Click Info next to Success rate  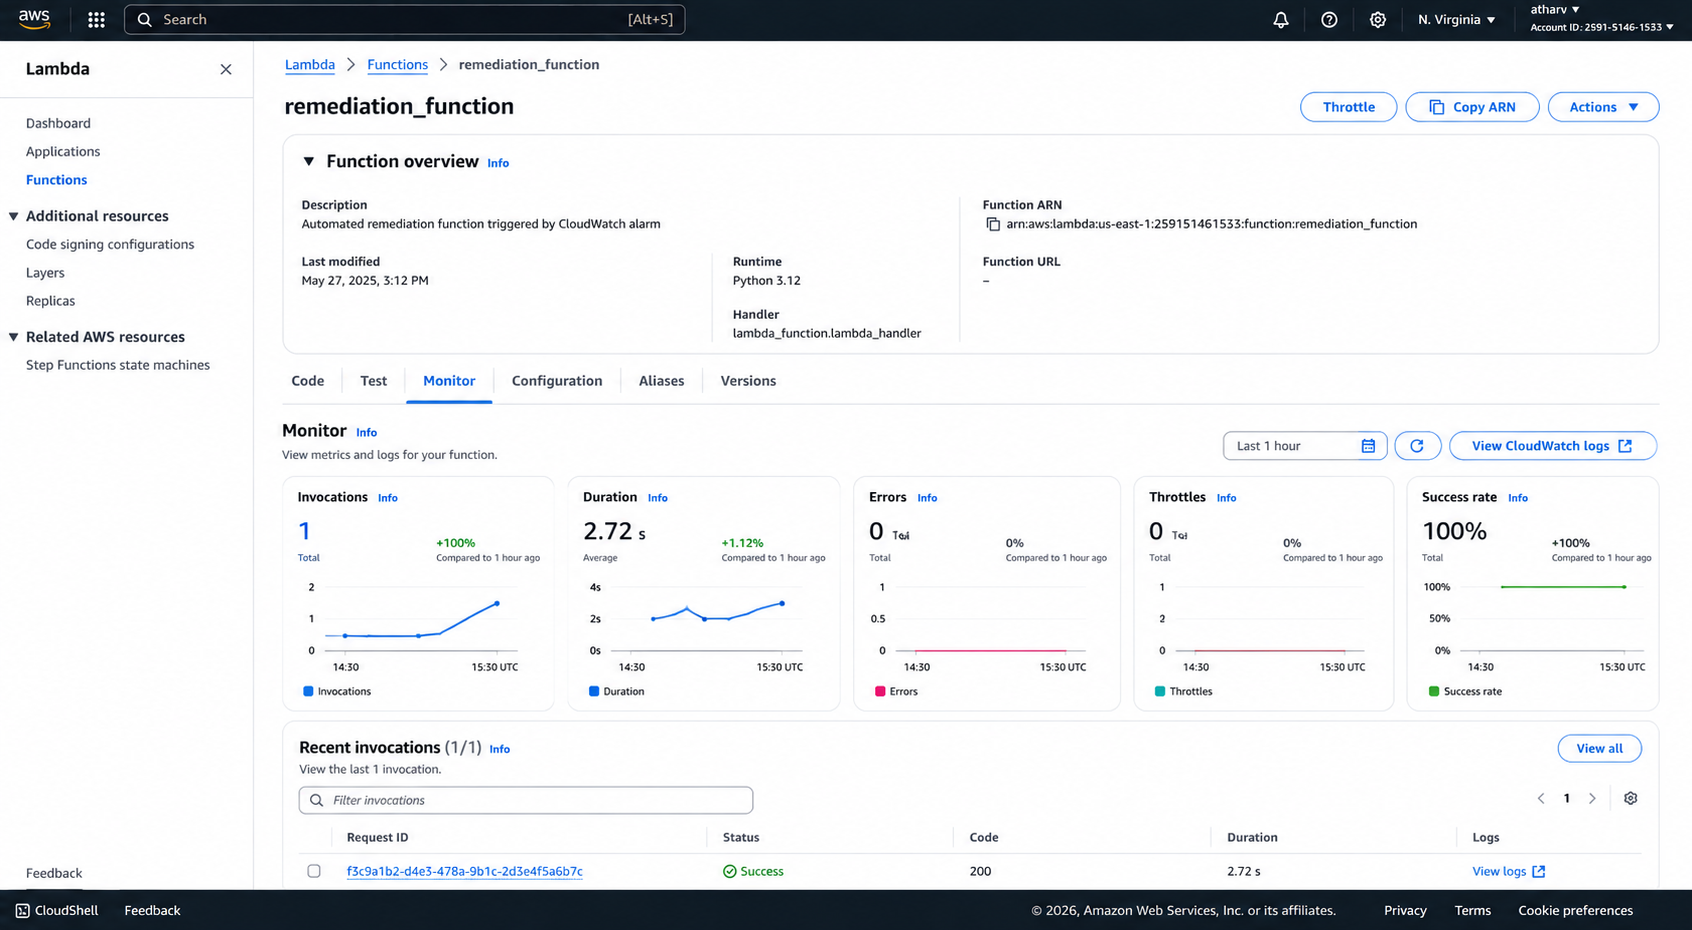click(1518, 498)
